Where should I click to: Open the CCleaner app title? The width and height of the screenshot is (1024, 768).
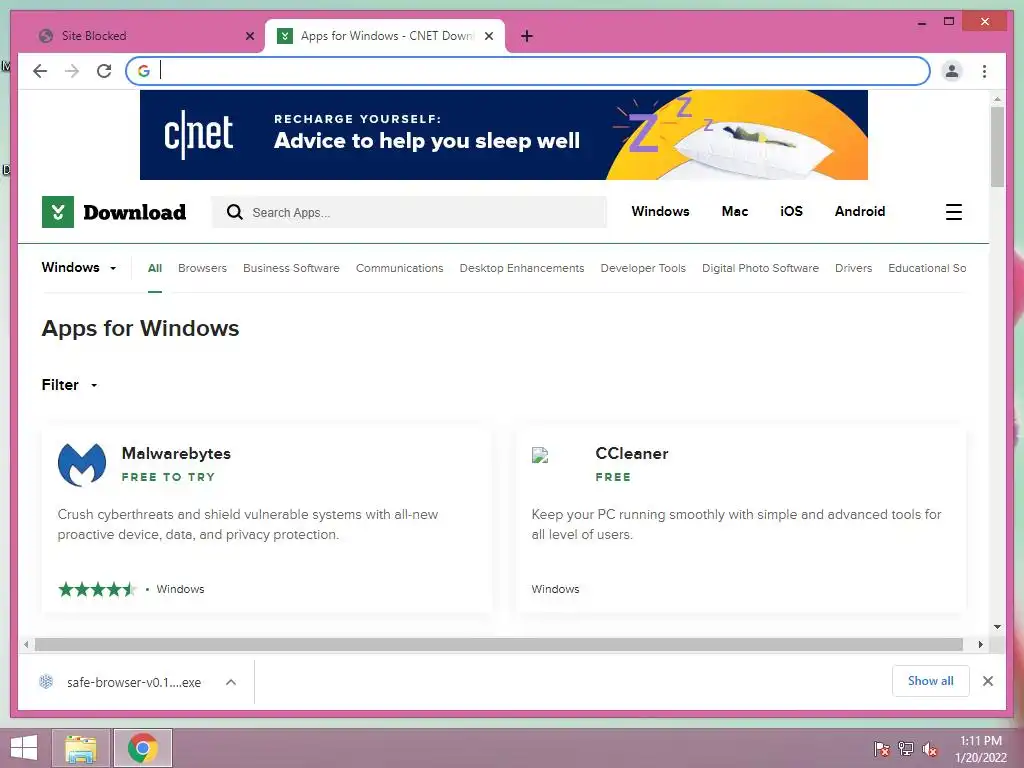click(632, 453)
